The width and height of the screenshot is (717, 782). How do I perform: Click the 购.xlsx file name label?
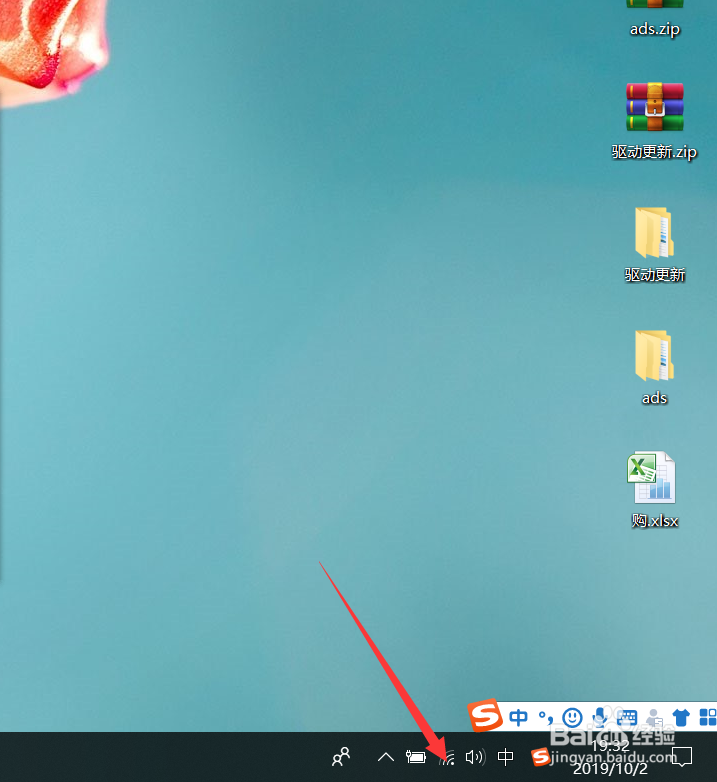655,521
